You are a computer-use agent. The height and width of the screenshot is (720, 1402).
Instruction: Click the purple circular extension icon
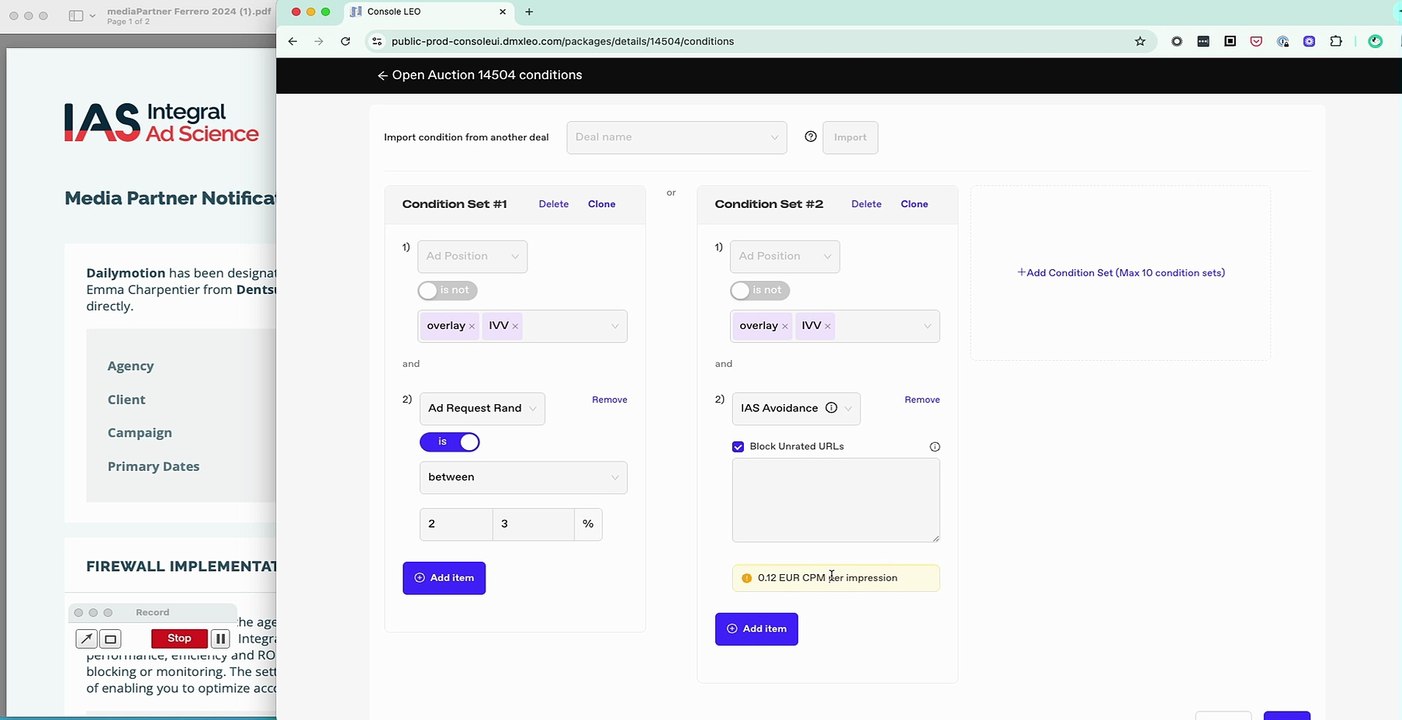[x=1309, y=41]
